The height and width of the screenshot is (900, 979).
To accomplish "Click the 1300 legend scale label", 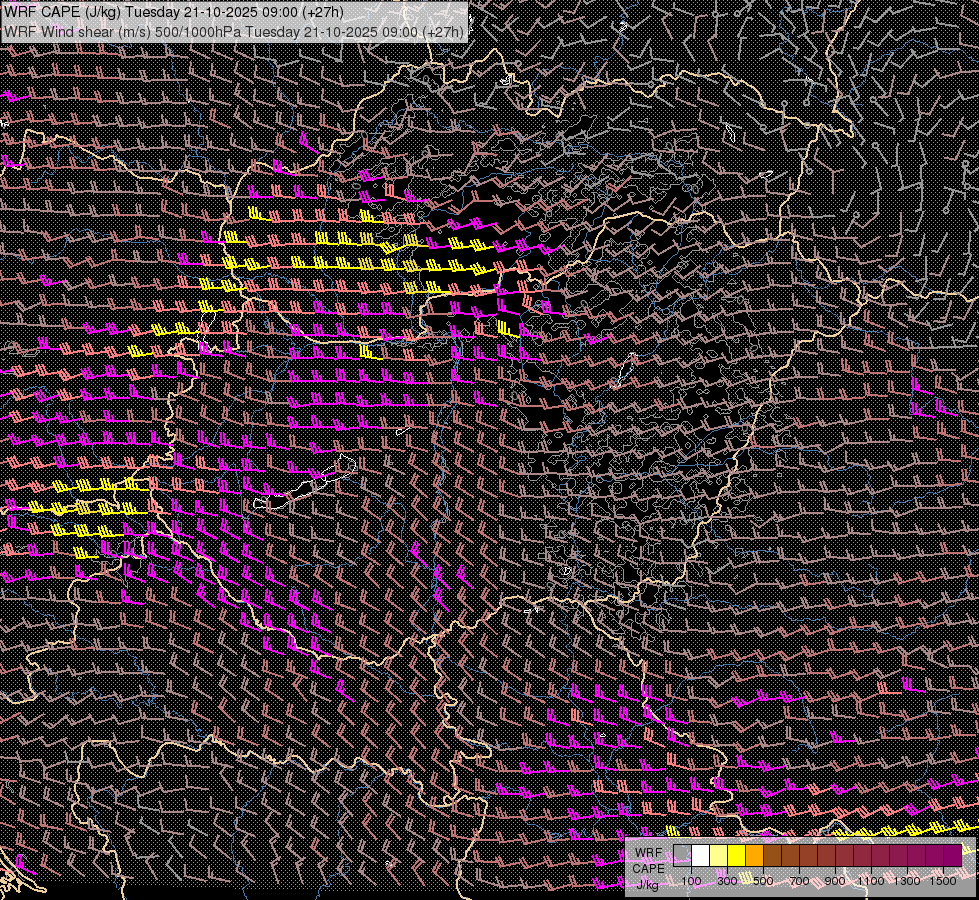I will pyautogui.click(x=907, y=881).
